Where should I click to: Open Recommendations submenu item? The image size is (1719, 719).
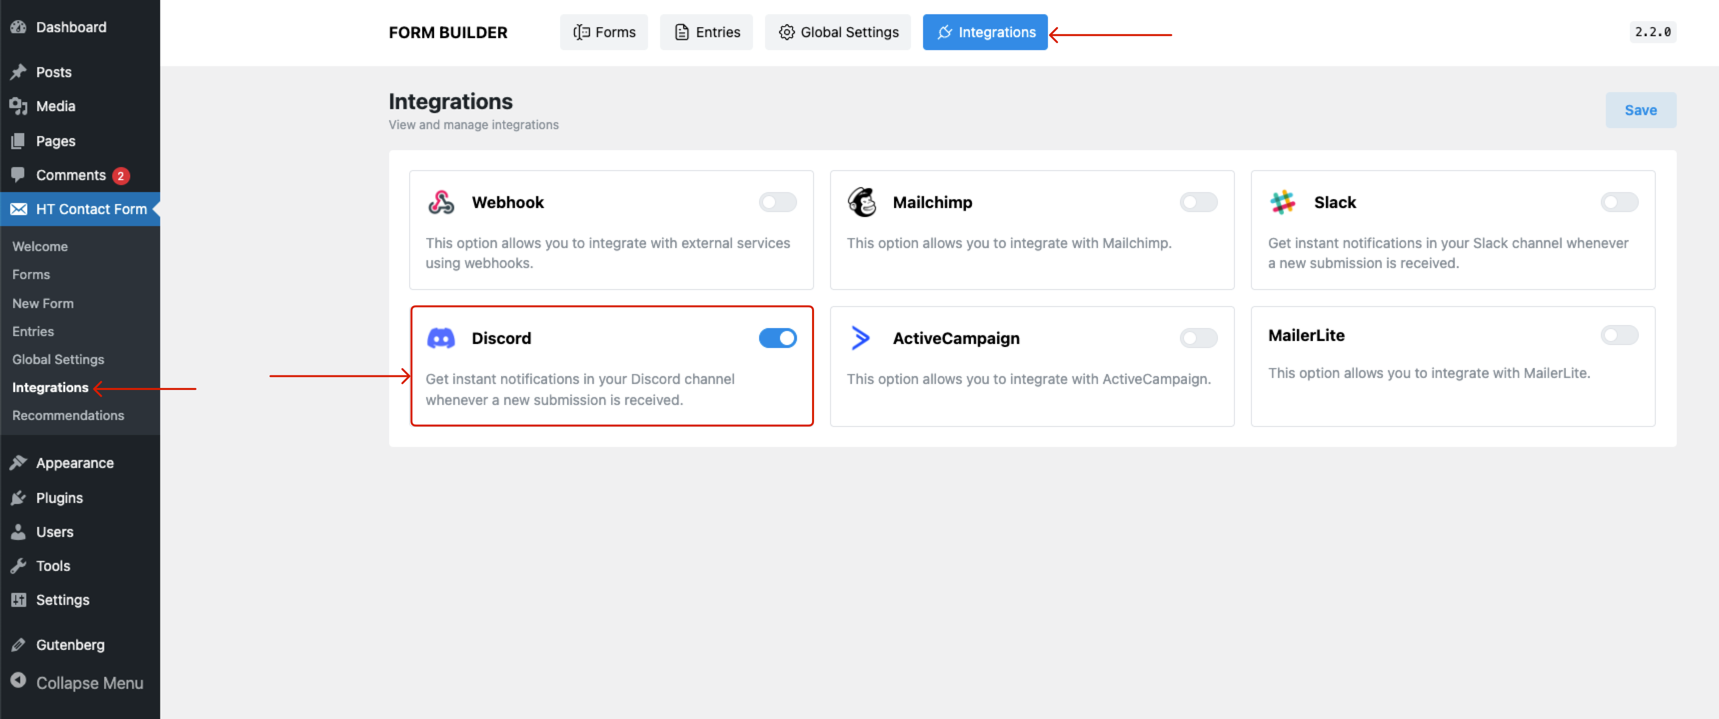pyautogui.click(x=68, y=415)
